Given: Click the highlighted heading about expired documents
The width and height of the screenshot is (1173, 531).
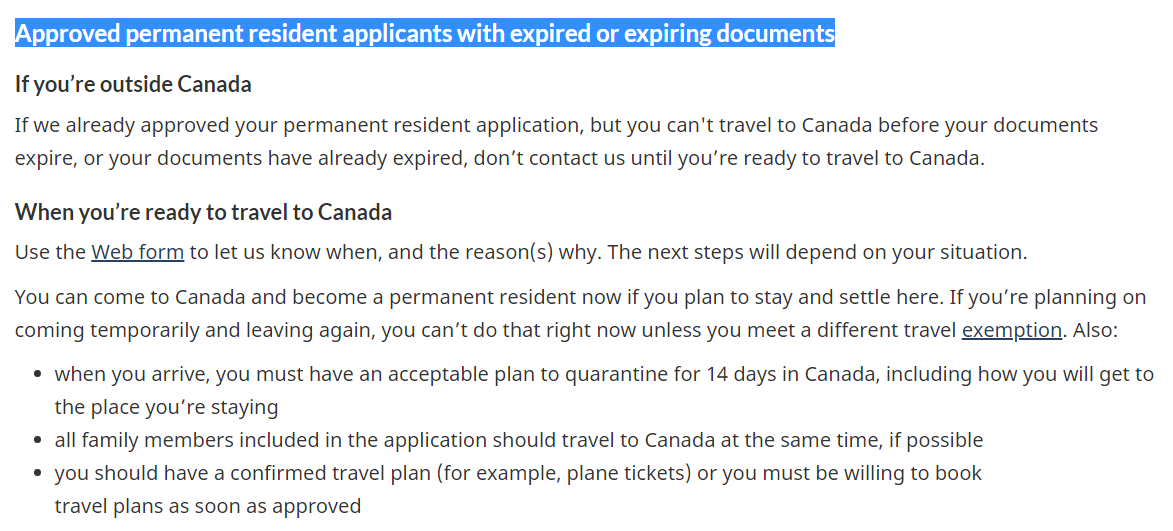Looking at the screenshot, I should click(x=425, y=33).
